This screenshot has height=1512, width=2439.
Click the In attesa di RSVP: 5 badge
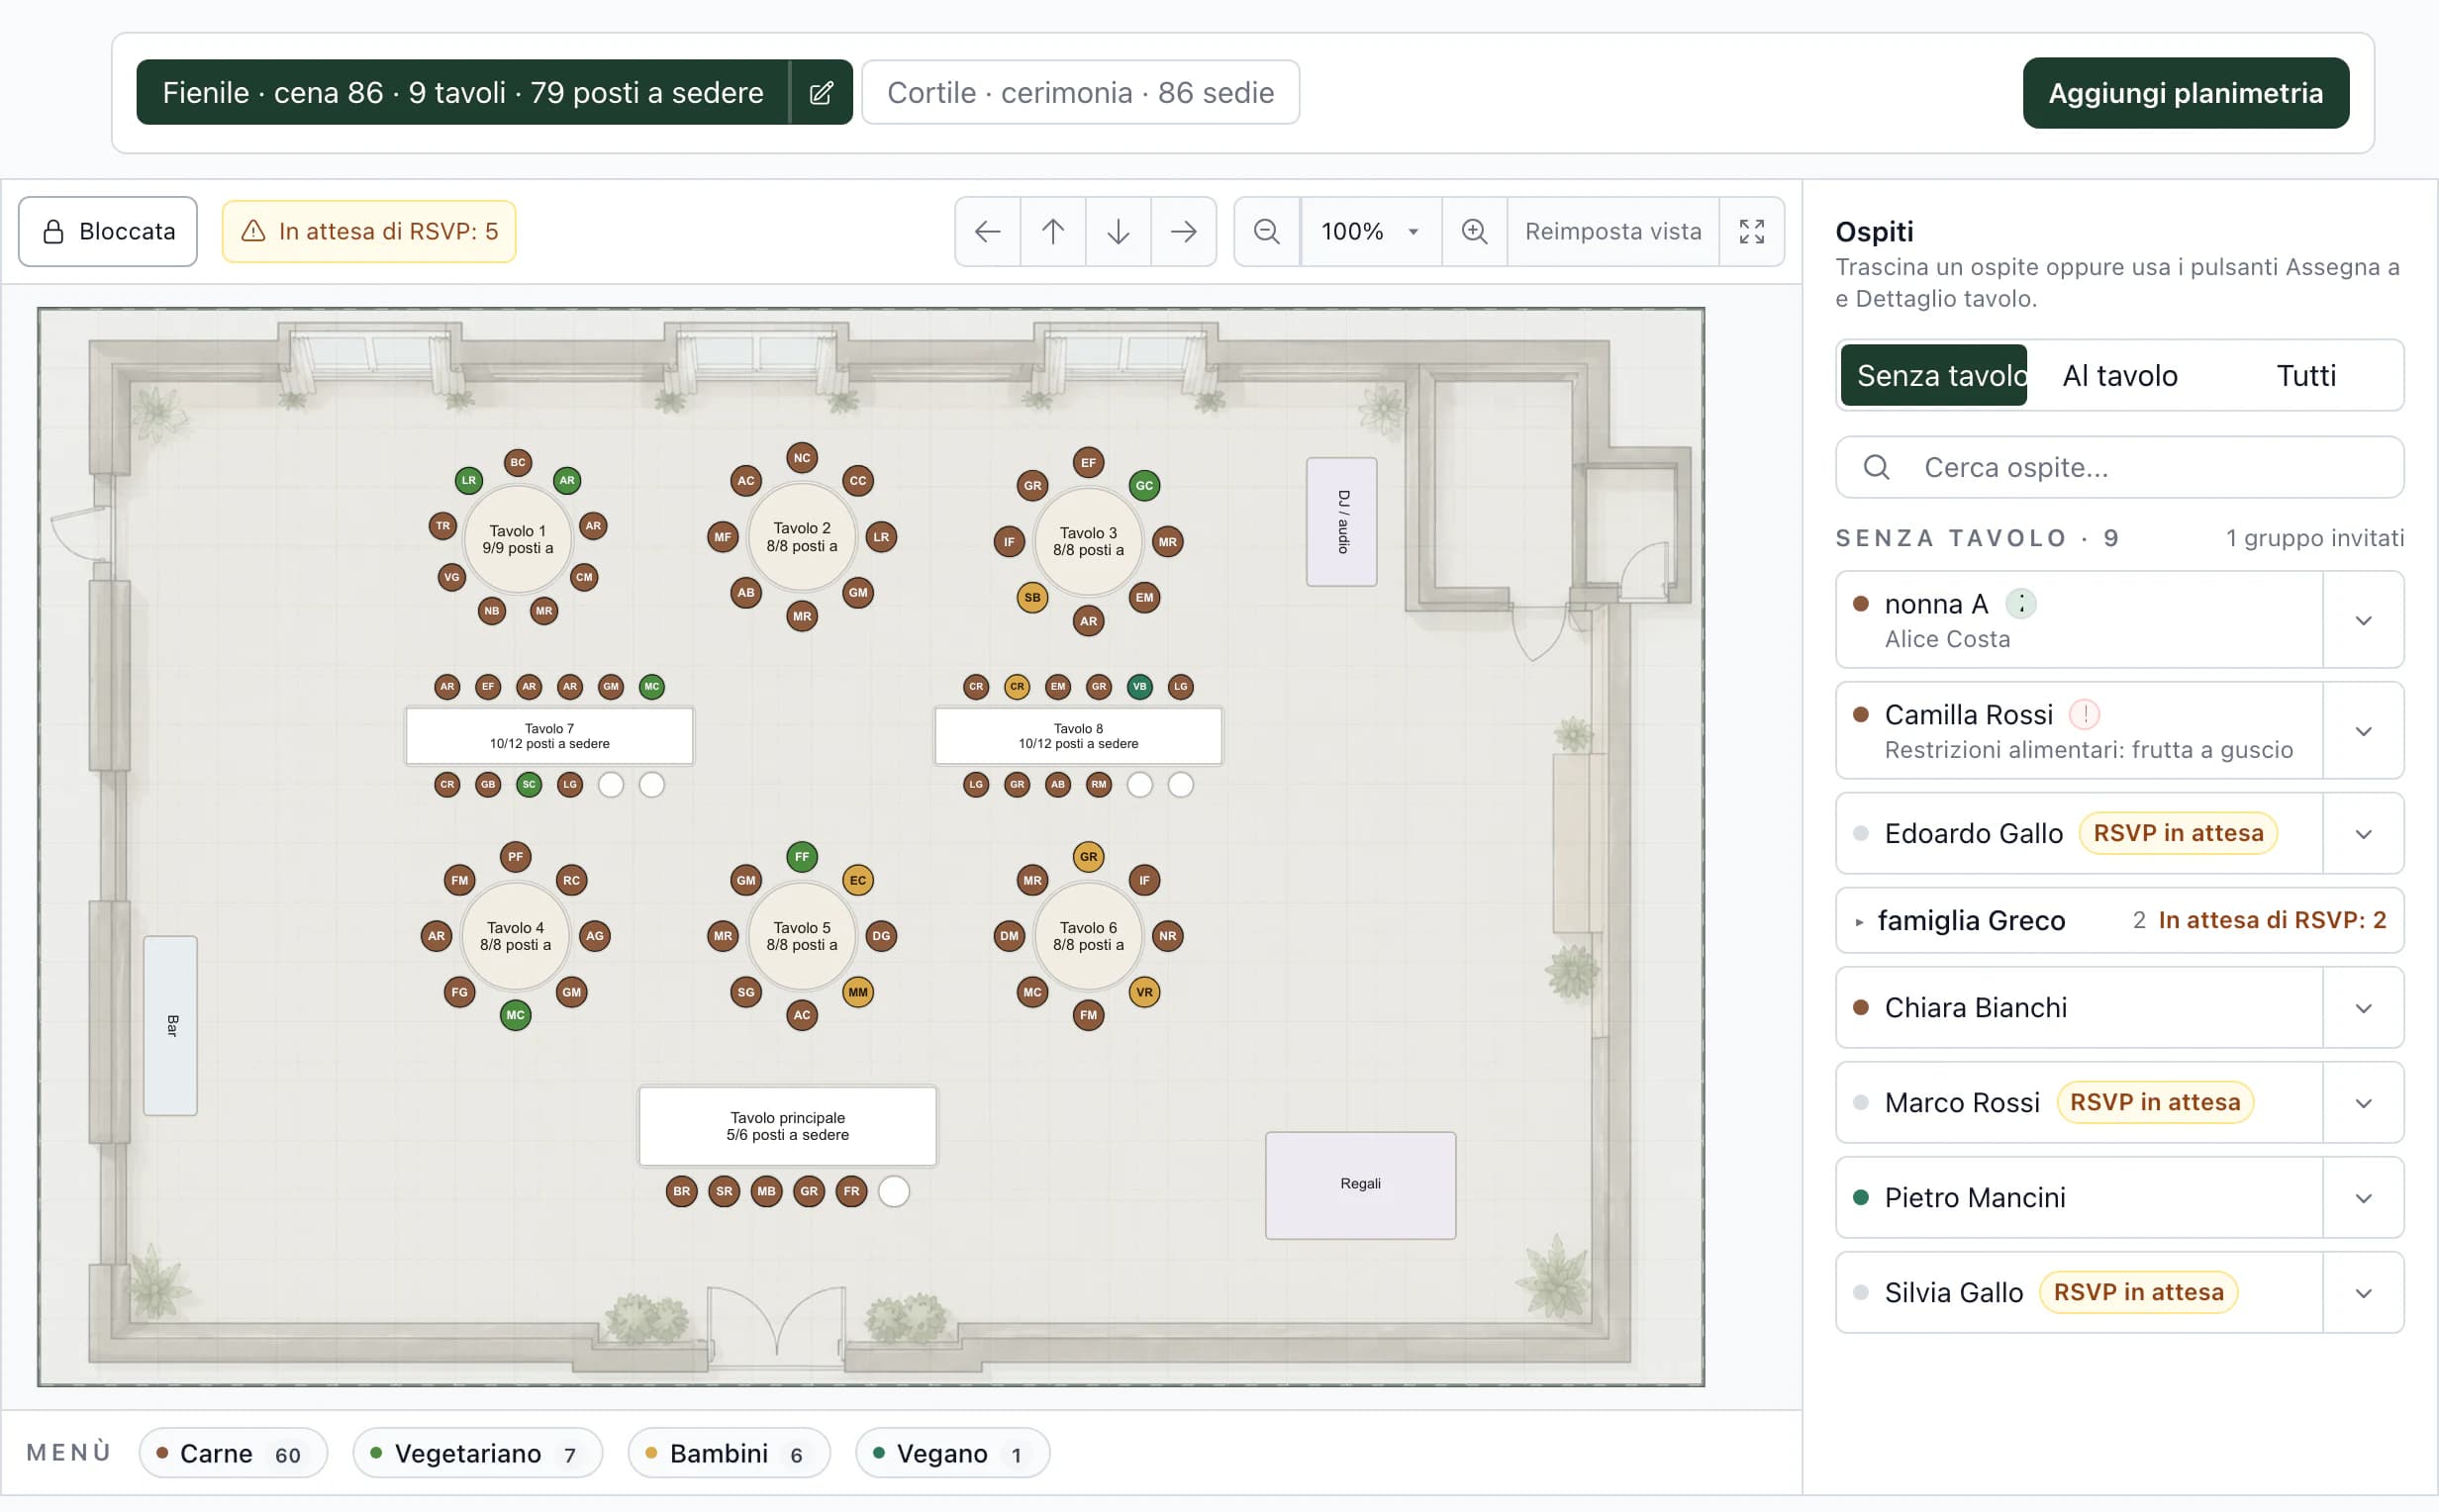click(x=369, y=232)
